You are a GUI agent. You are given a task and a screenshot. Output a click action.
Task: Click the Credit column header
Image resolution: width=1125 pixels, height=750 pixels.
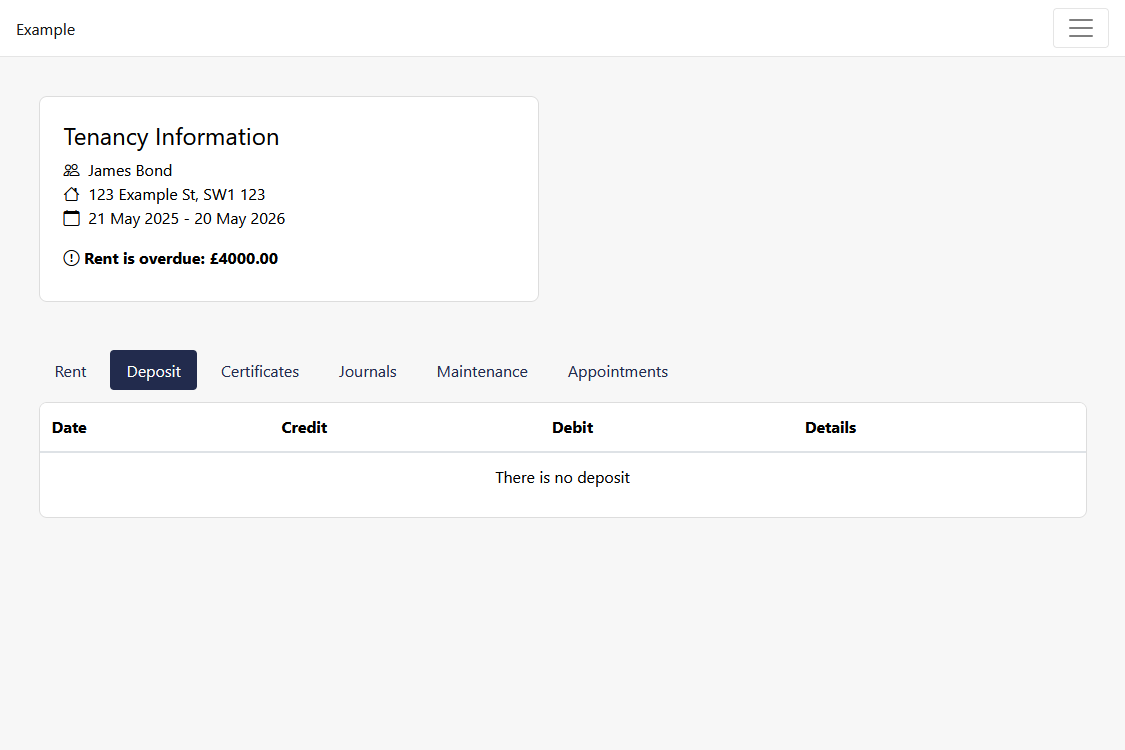pyautogui.click(x=304, y=427)
